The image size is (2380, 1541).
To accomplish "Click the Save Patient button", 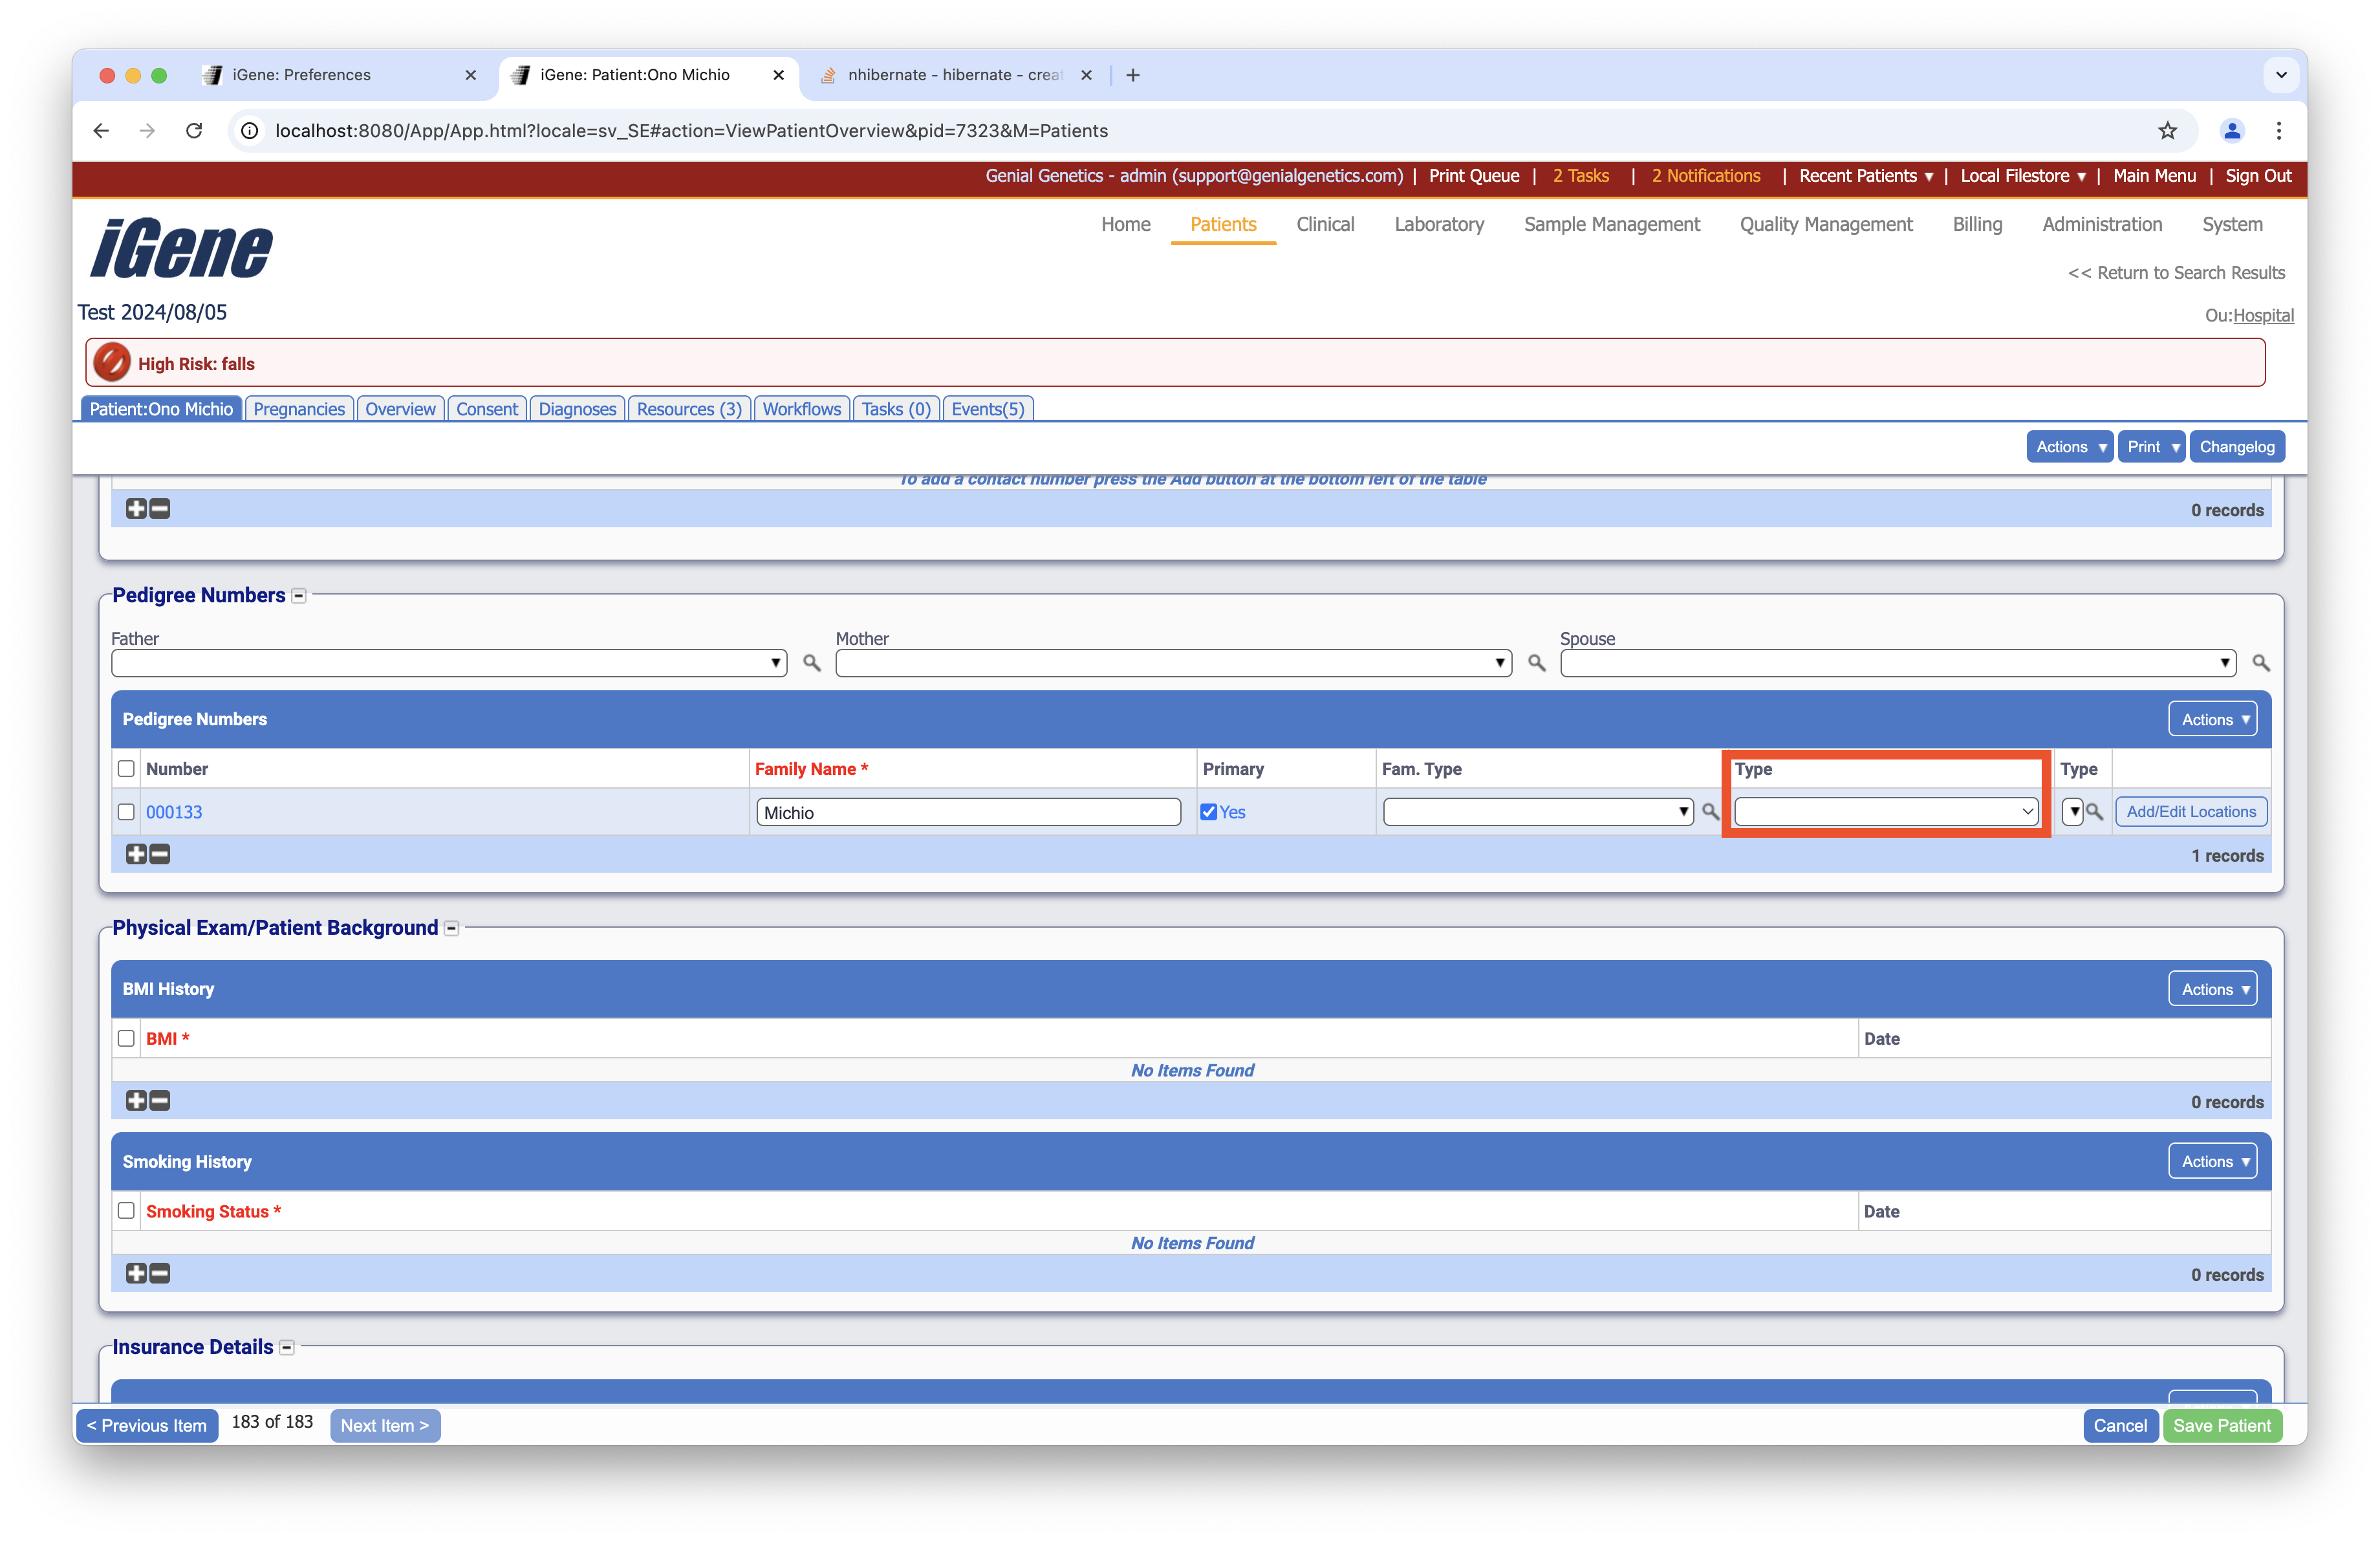I will click(x=2221, y=1425).
